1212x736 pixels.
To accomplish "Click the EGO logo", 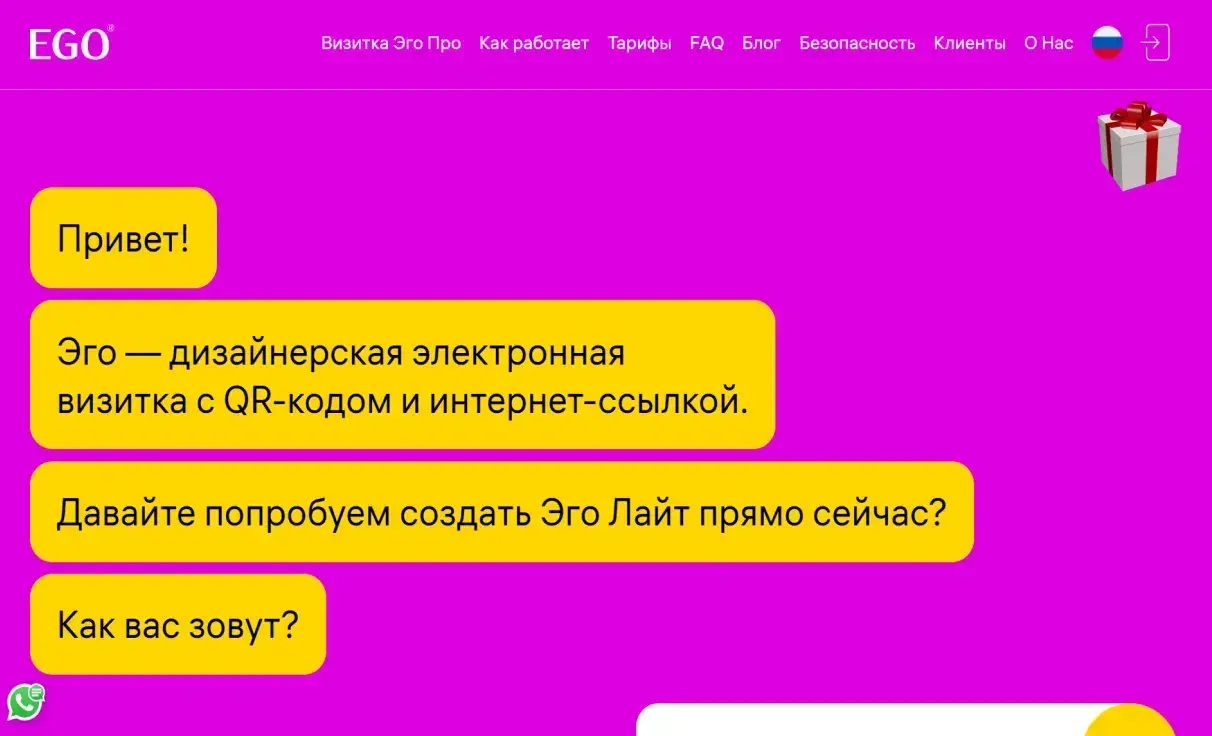I will (x=71, y=44).
